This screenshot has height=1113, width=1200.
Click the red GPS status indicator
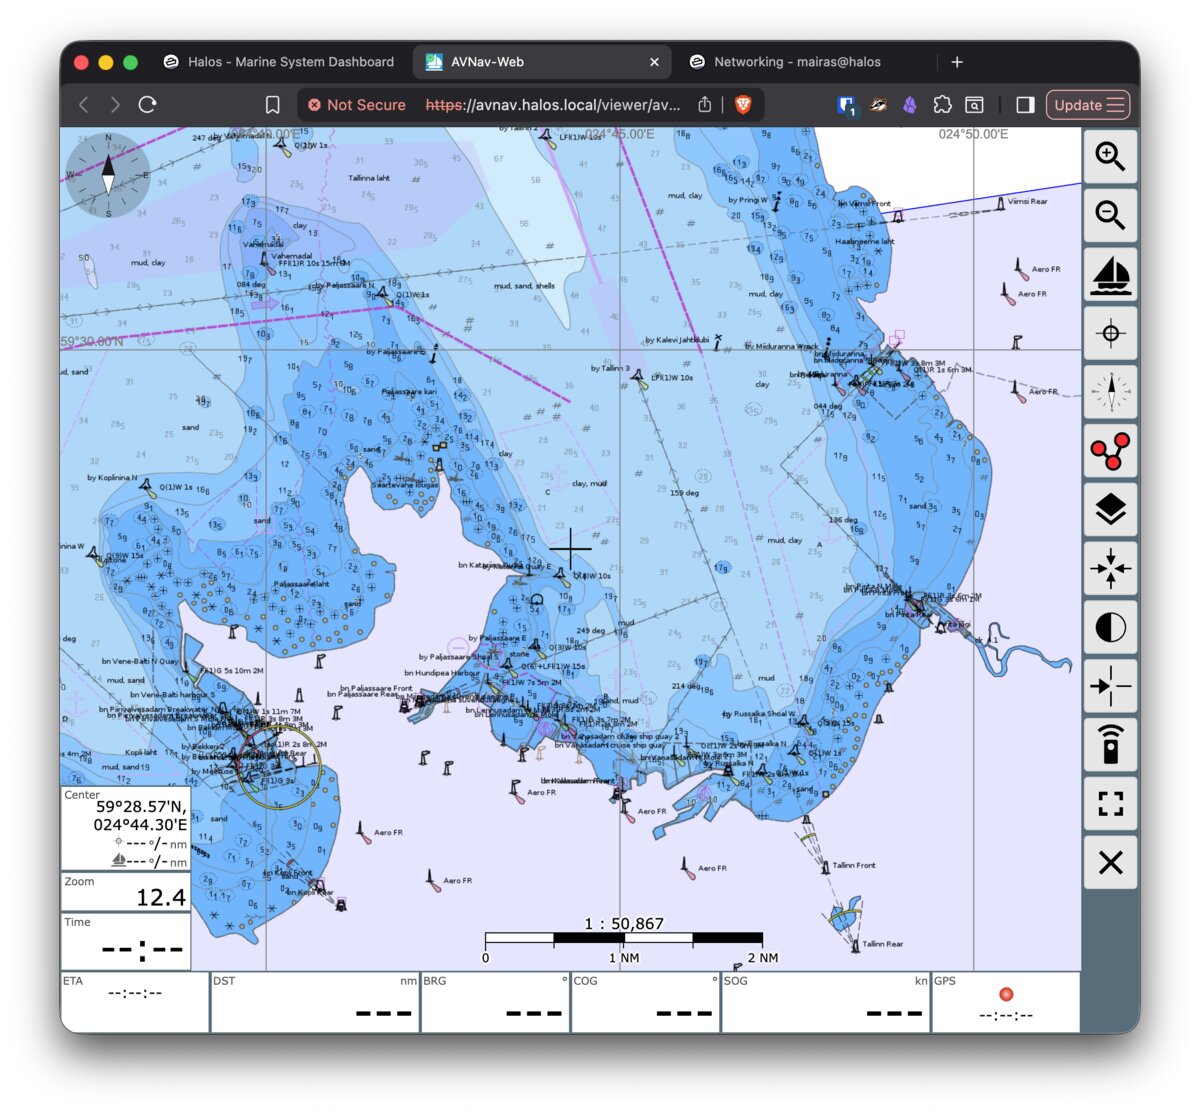(1006, 995)
